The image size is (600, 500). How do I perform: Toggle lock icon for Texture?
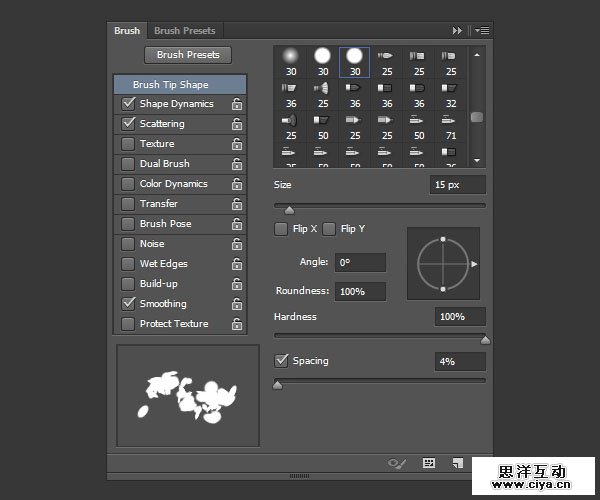(237, 144)
